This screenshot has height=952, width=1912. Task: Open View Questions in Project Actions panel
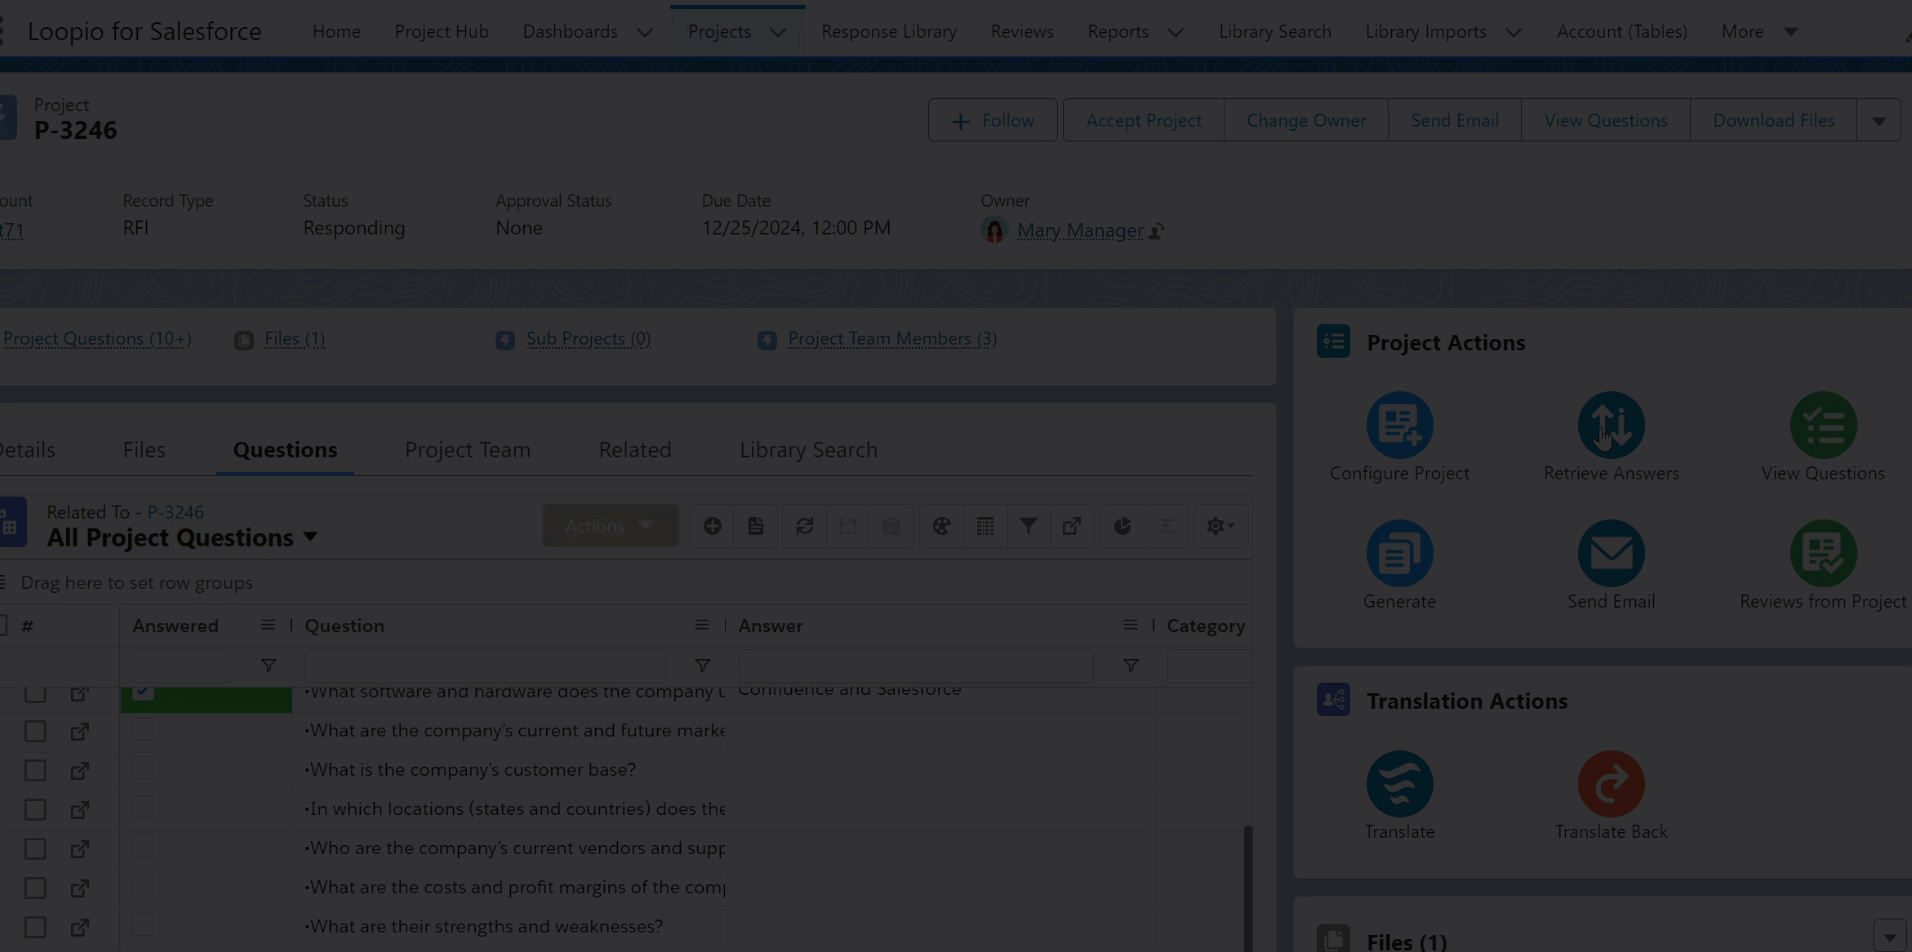coord(1823,425)
